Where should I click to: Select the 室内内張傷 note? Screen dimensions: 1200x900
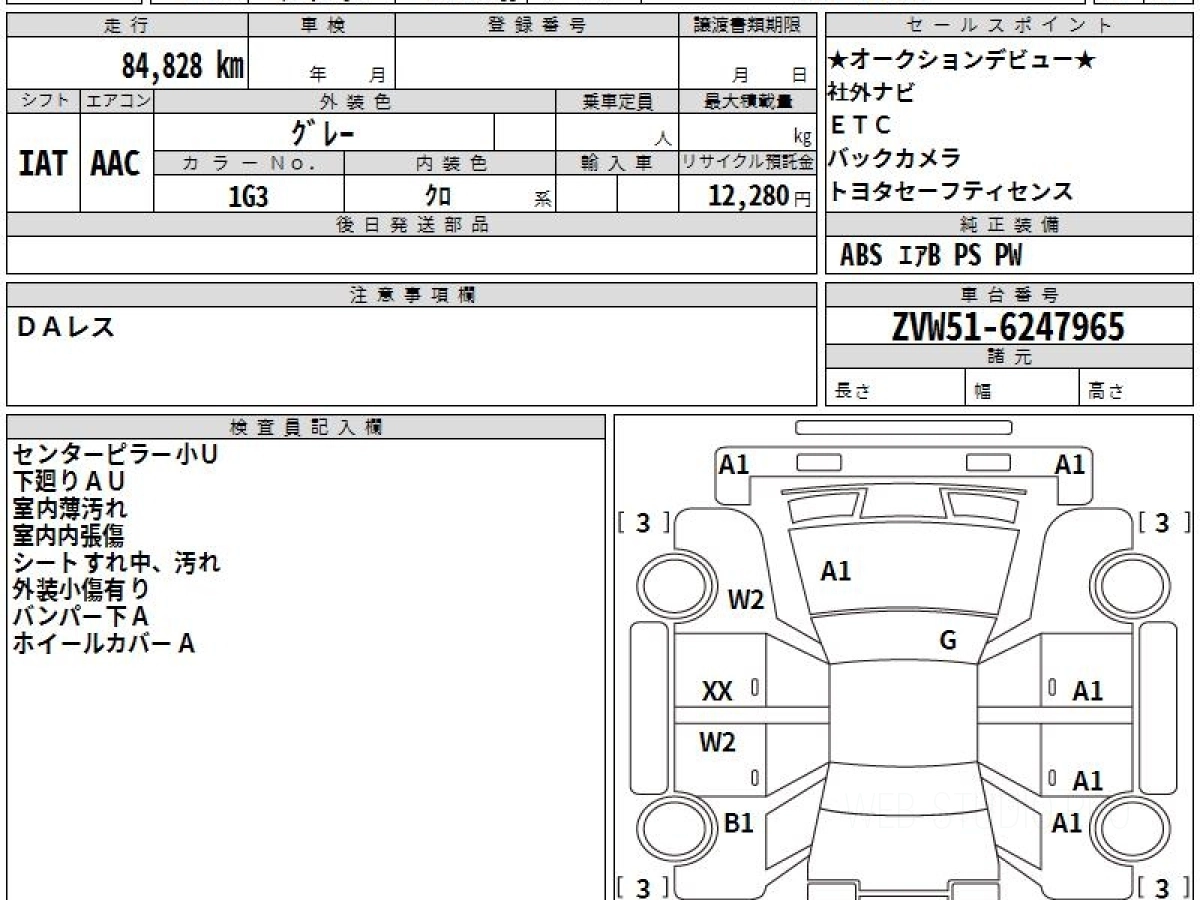[x=68, y=536]
